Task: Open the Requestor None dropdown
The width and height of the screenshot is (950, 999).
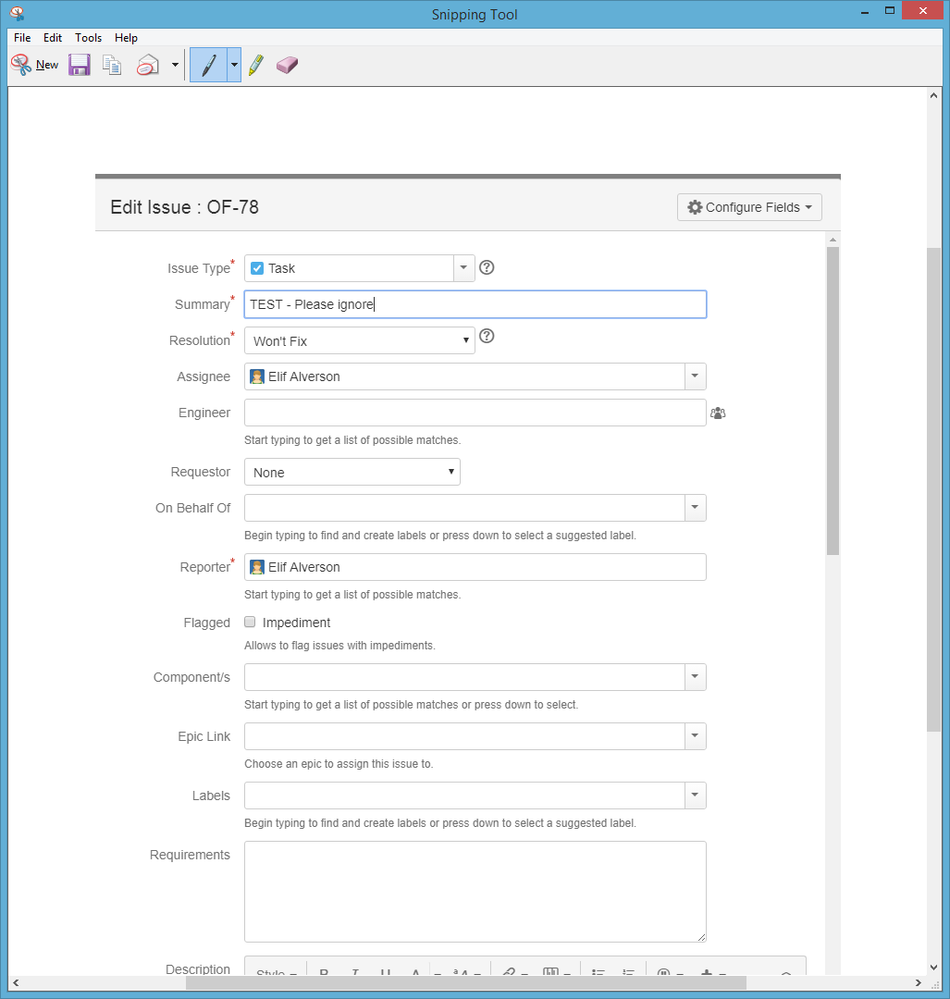Action: tap(352, 472)
